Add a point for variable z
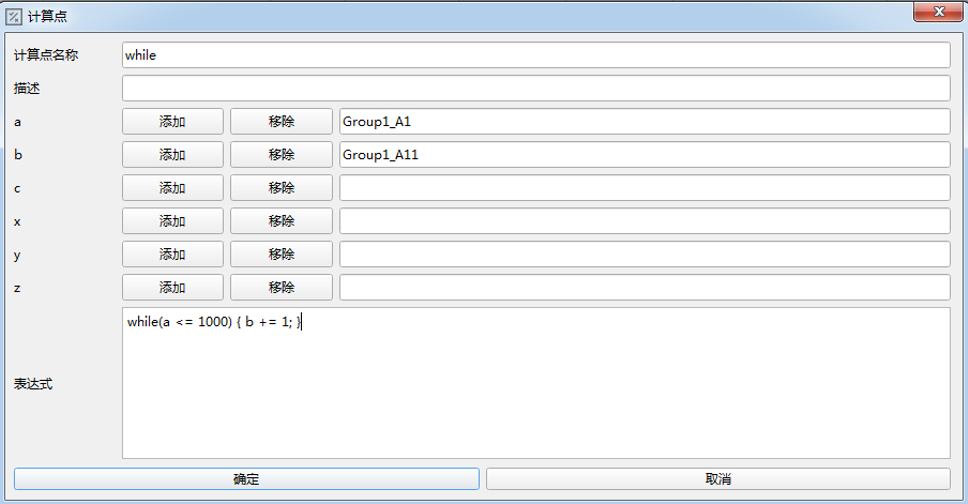The width and height of the screenshot is (968, 504). 172,287
